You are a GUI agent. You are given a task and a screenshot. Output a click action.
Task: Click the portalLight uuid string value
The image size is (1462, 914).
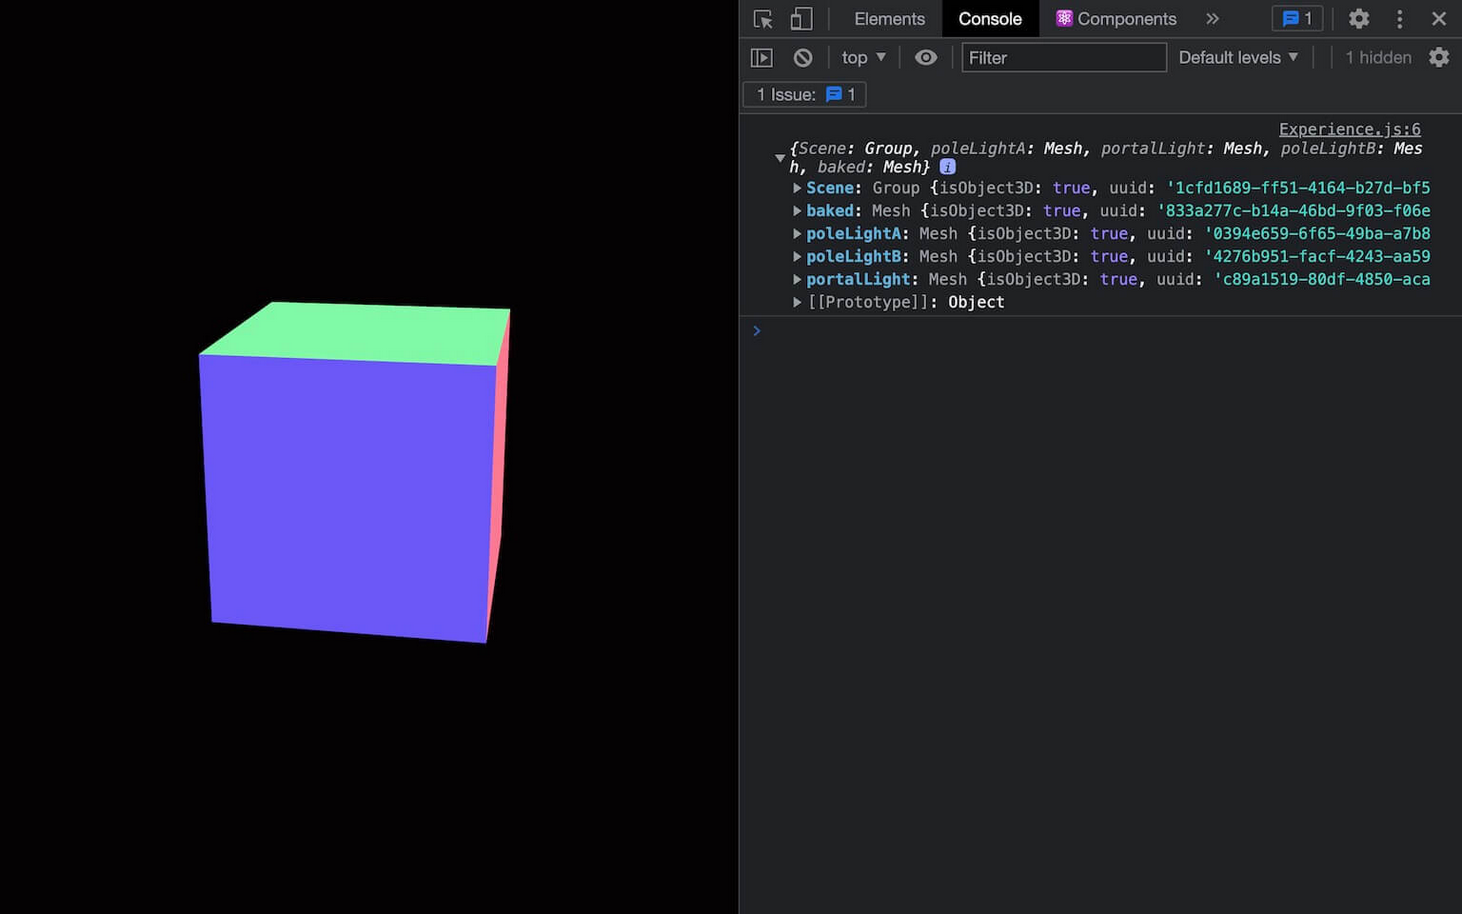[x=1322, y=280]
